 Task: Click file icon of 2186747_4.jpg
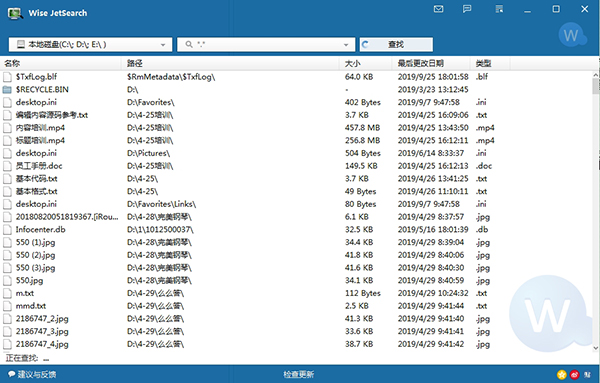7,344
